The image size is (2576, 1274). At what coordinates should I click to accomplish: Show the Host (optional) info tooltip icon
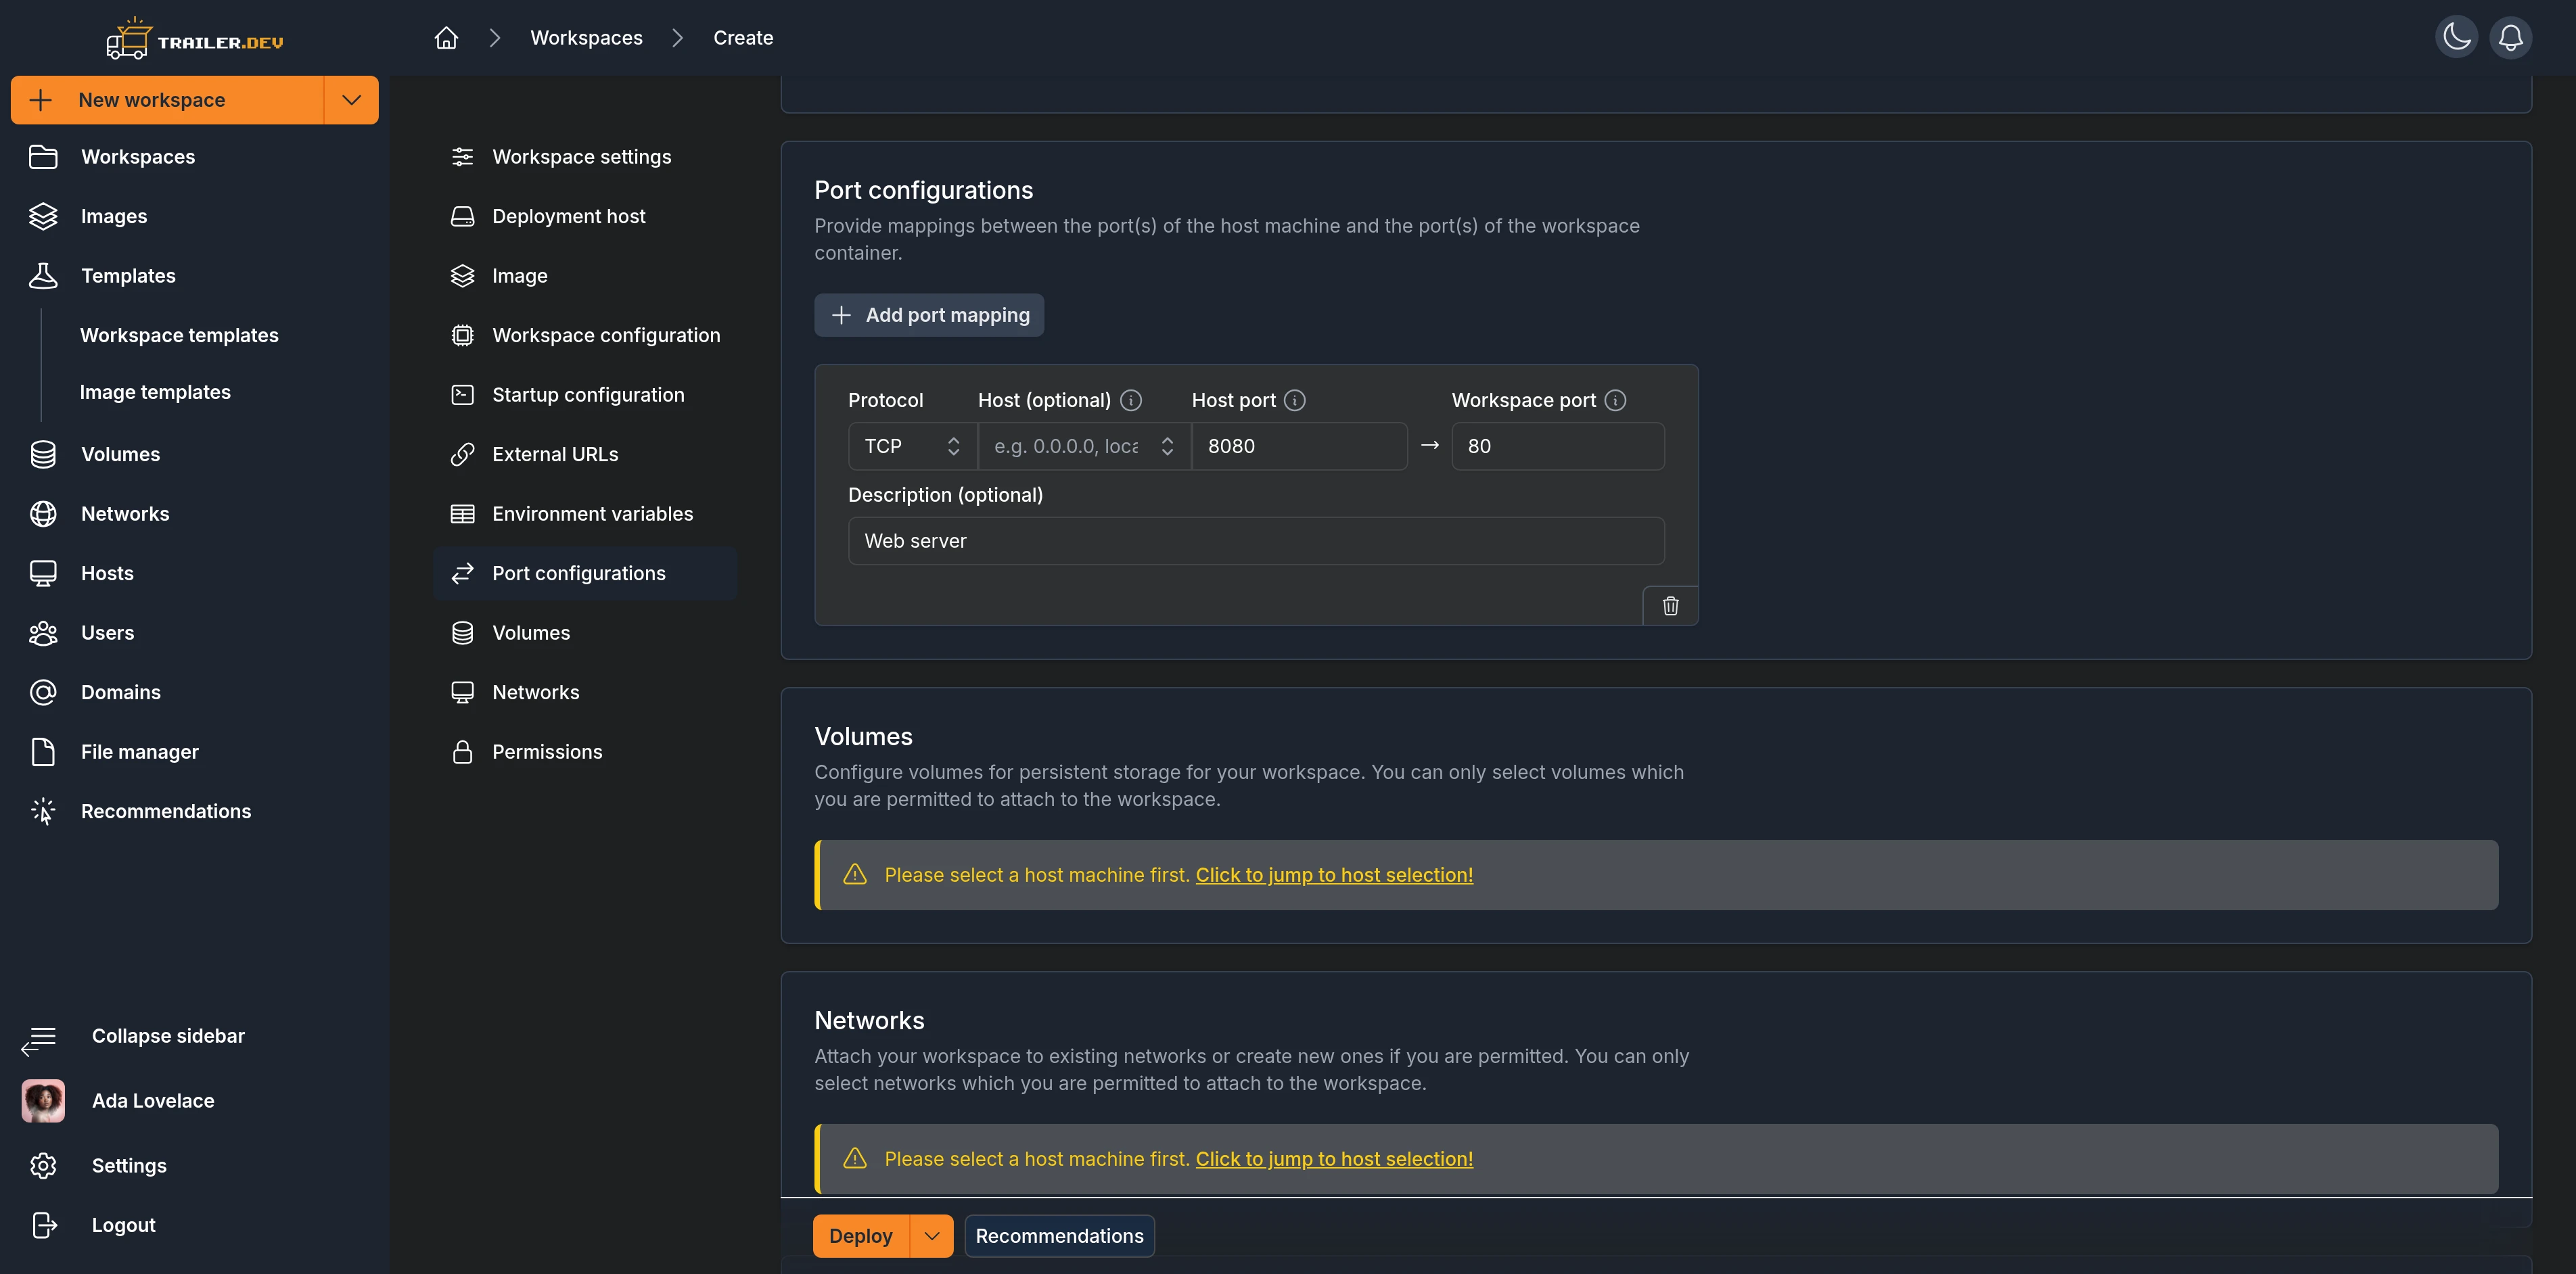pyautogui.click(x=1131, y=400)
